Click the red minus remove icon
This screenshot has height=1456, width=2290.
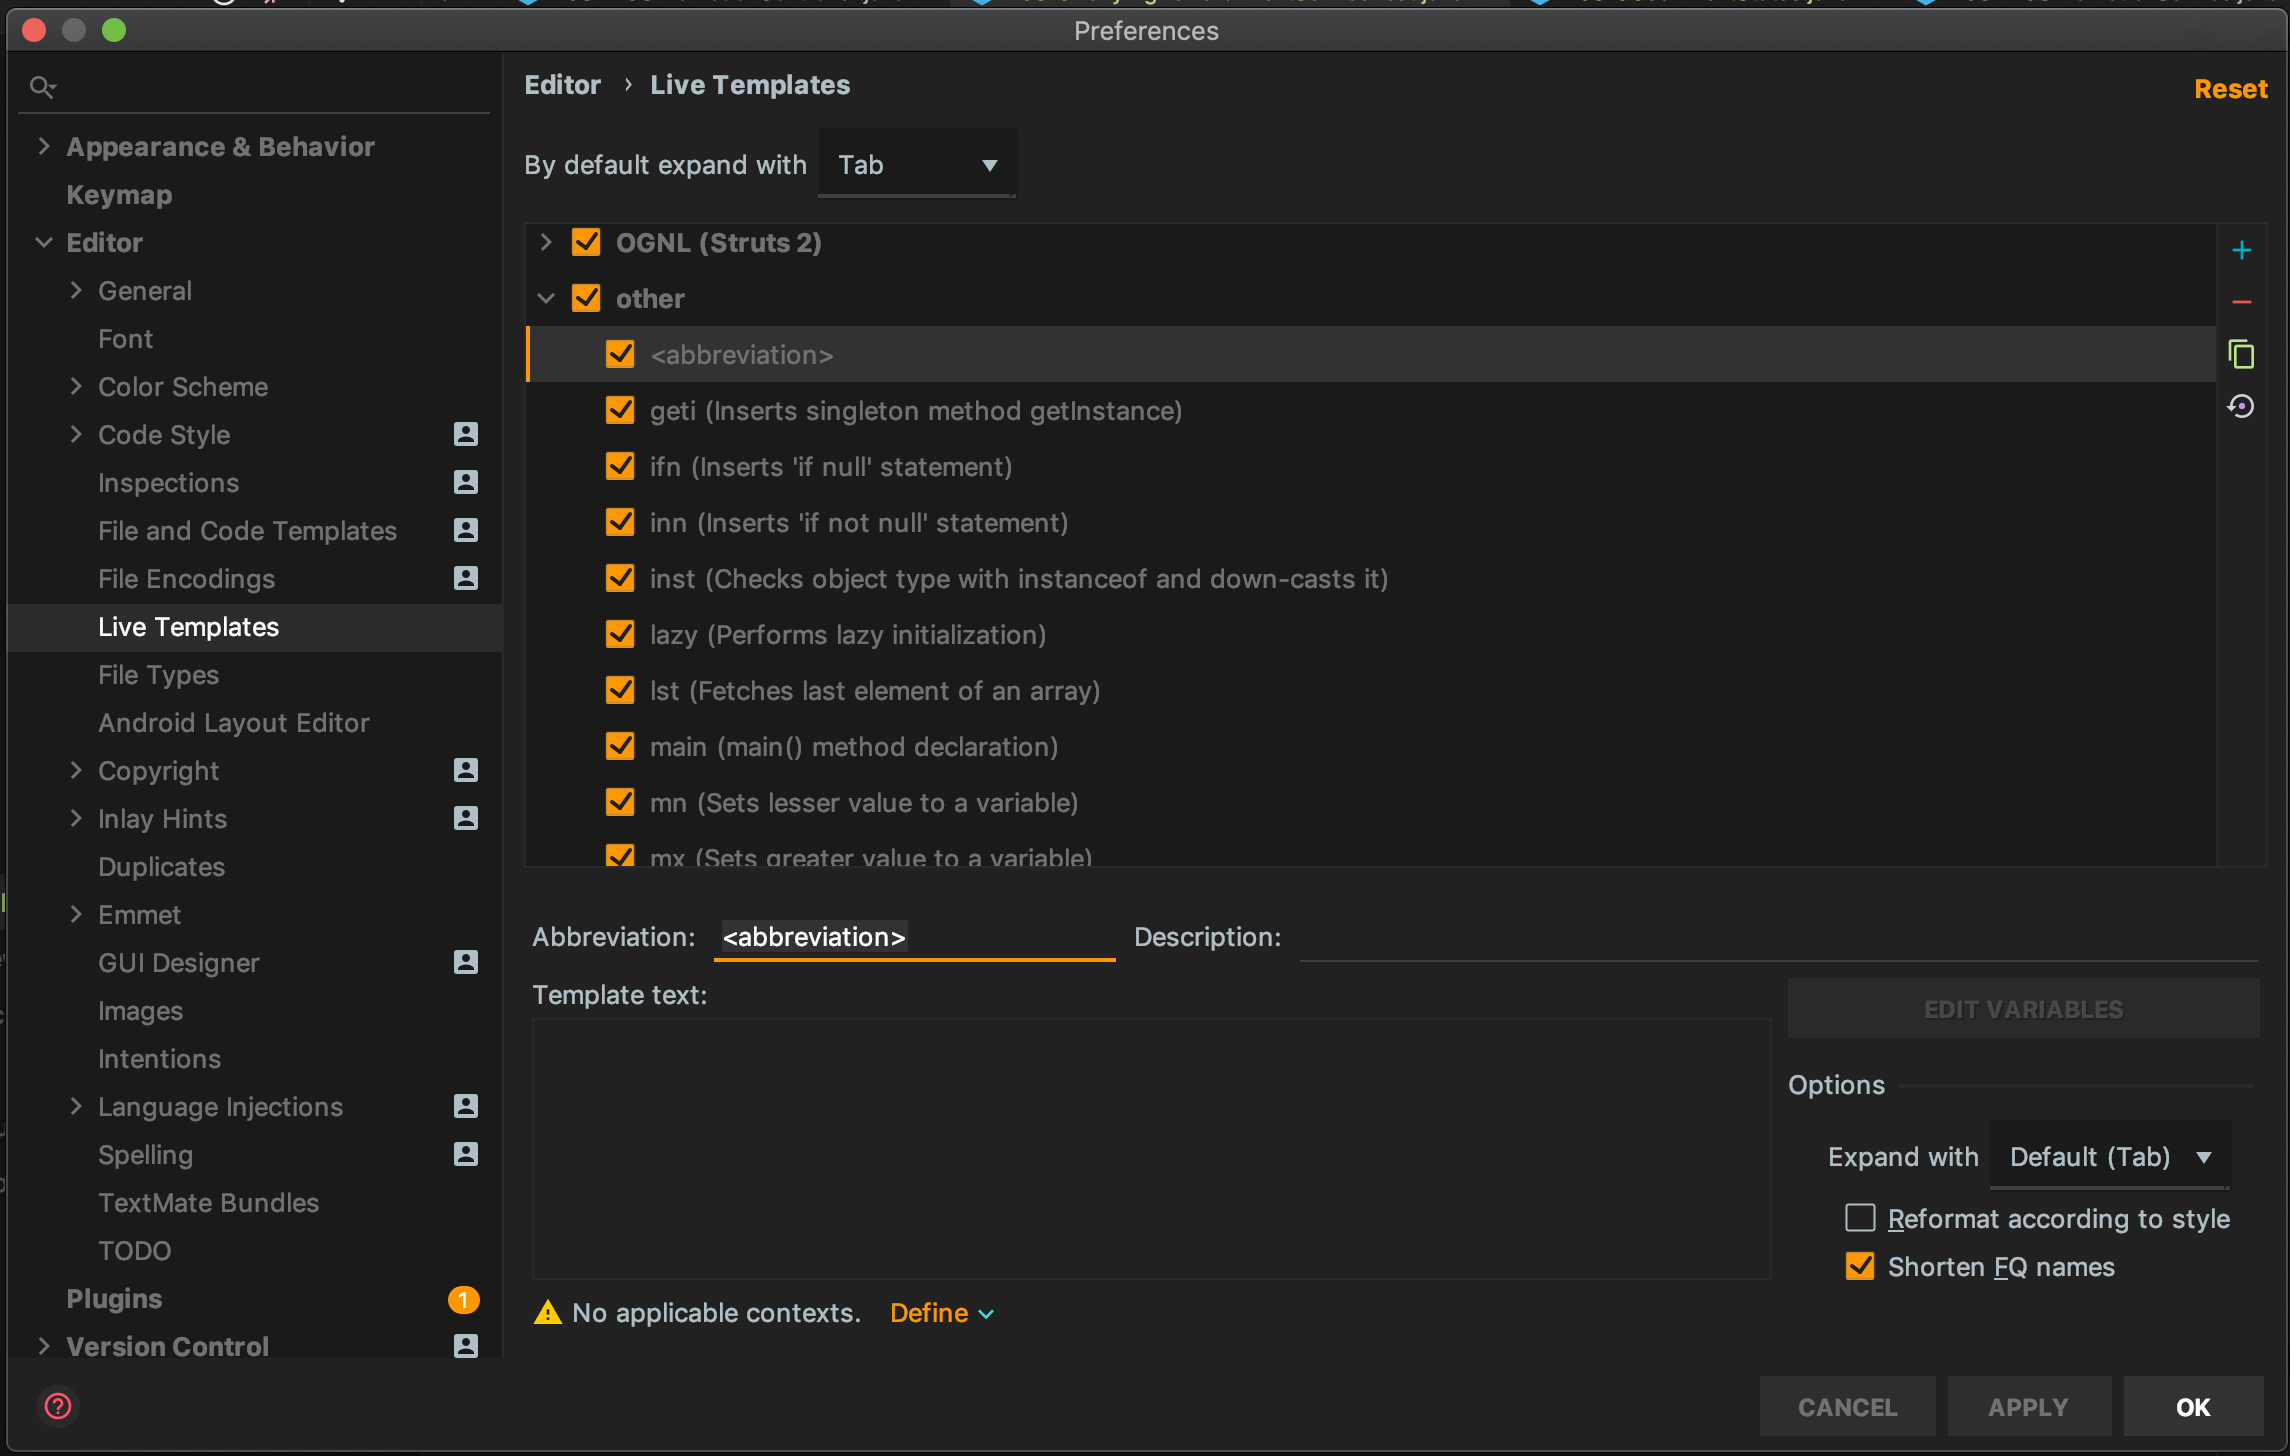coord(2241,302)
